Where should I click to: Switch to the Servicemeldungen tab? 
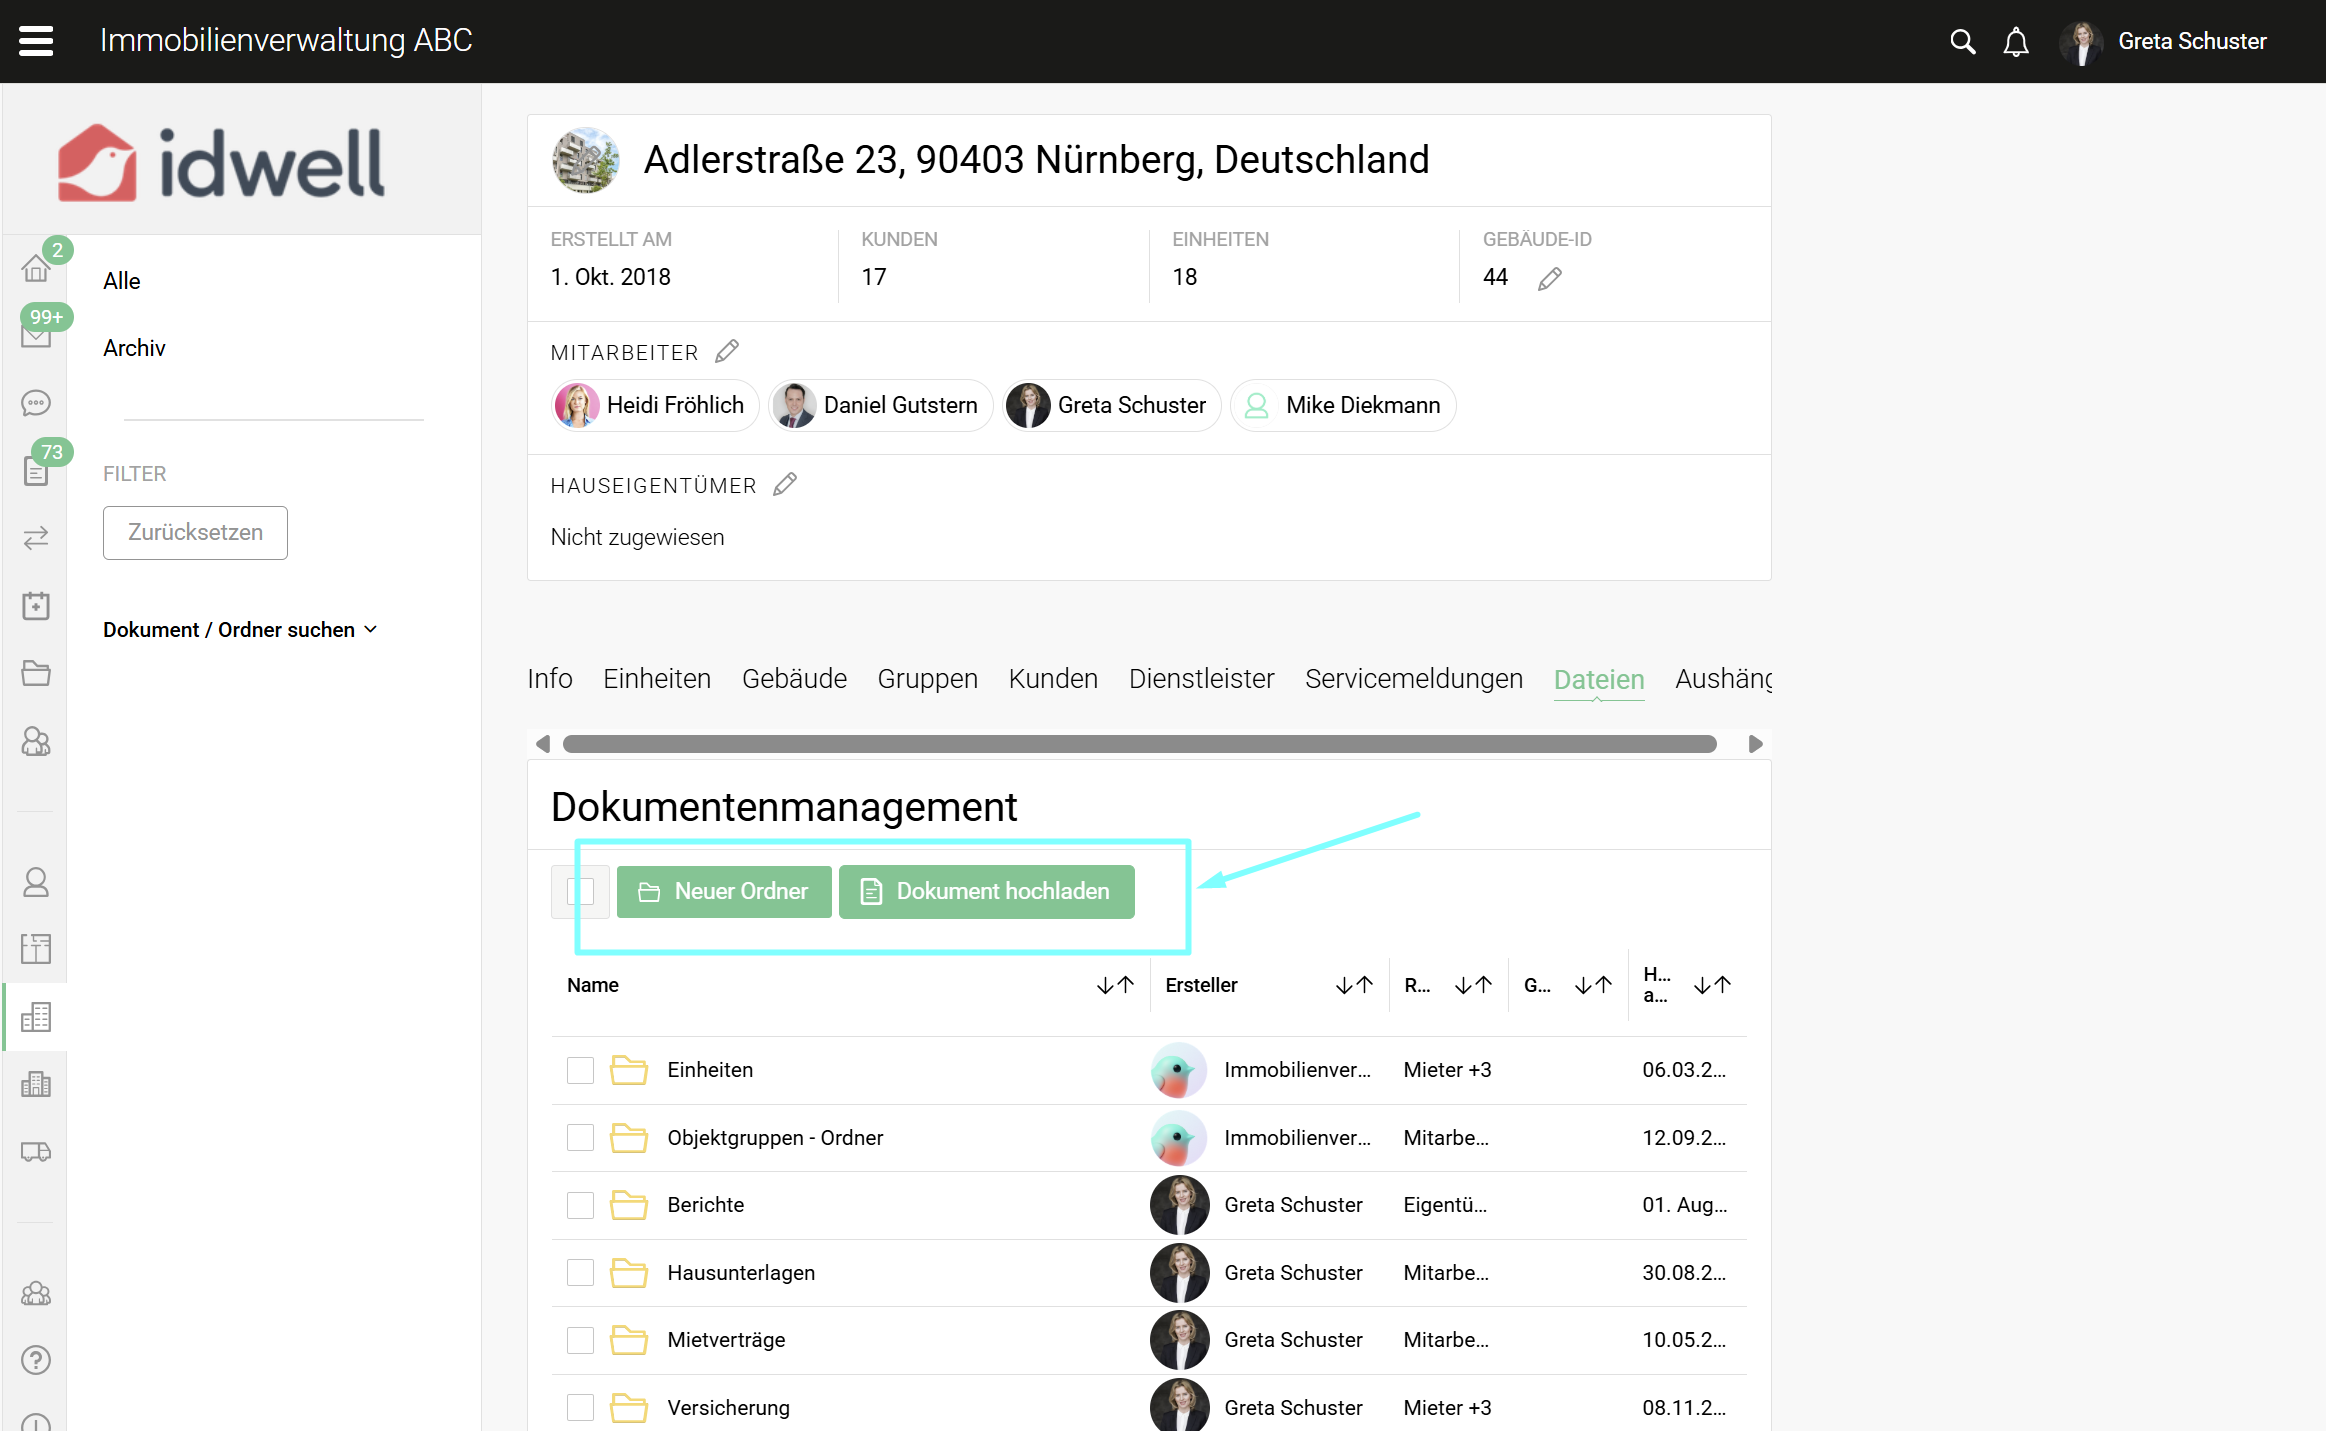[x=1413, y=679]
